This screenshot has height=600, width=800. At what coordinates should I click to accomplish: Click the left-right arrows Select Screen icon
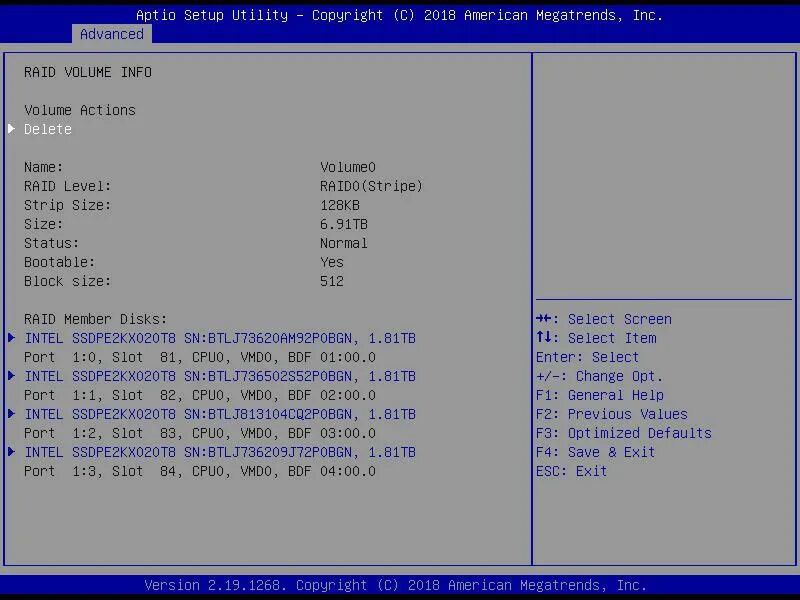pos(543,319)
